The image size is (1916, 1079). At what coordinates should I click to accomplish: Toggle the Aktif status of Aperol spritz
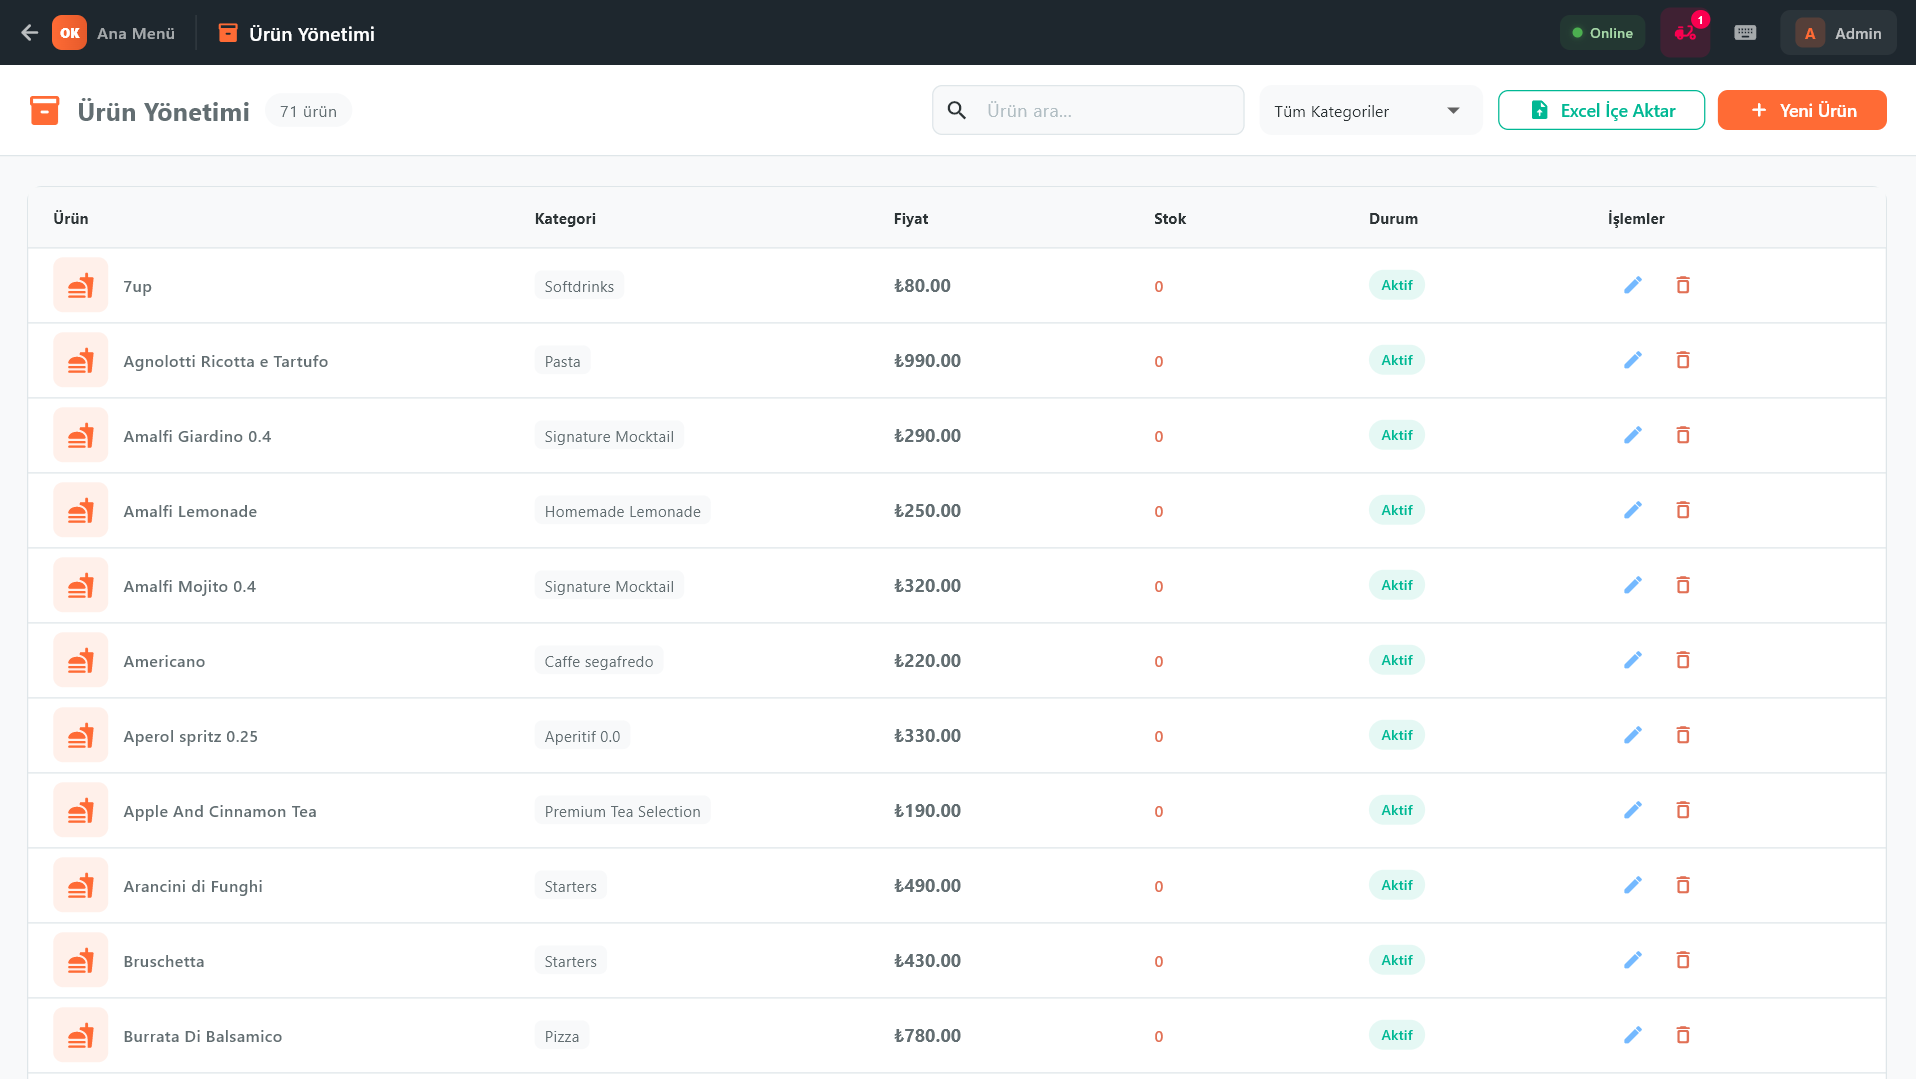1396,736
